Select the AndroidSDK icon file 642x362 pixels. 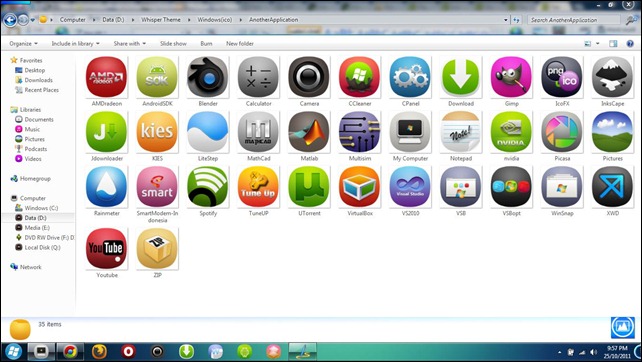[x=157, y=77]
